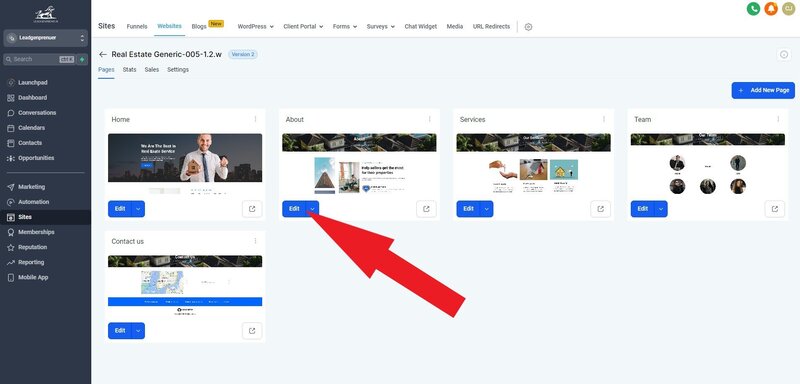Expand the Team page Edit dropdown arrow
The width and height of the screenshot is (800, 384).
661,209
